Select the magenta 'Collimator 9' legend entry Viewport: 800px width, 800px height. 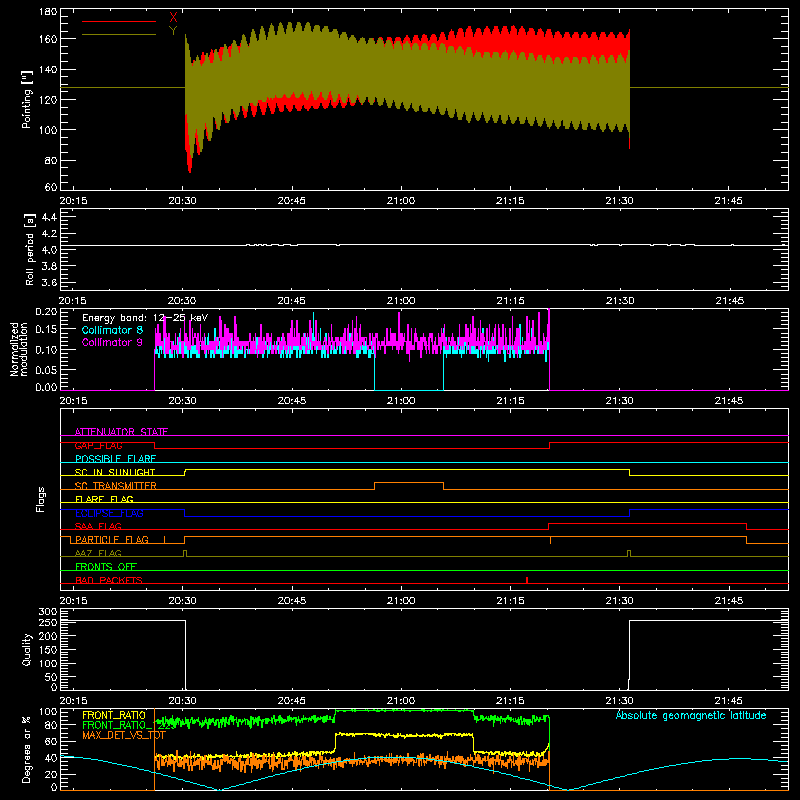[x=112, y=342]
